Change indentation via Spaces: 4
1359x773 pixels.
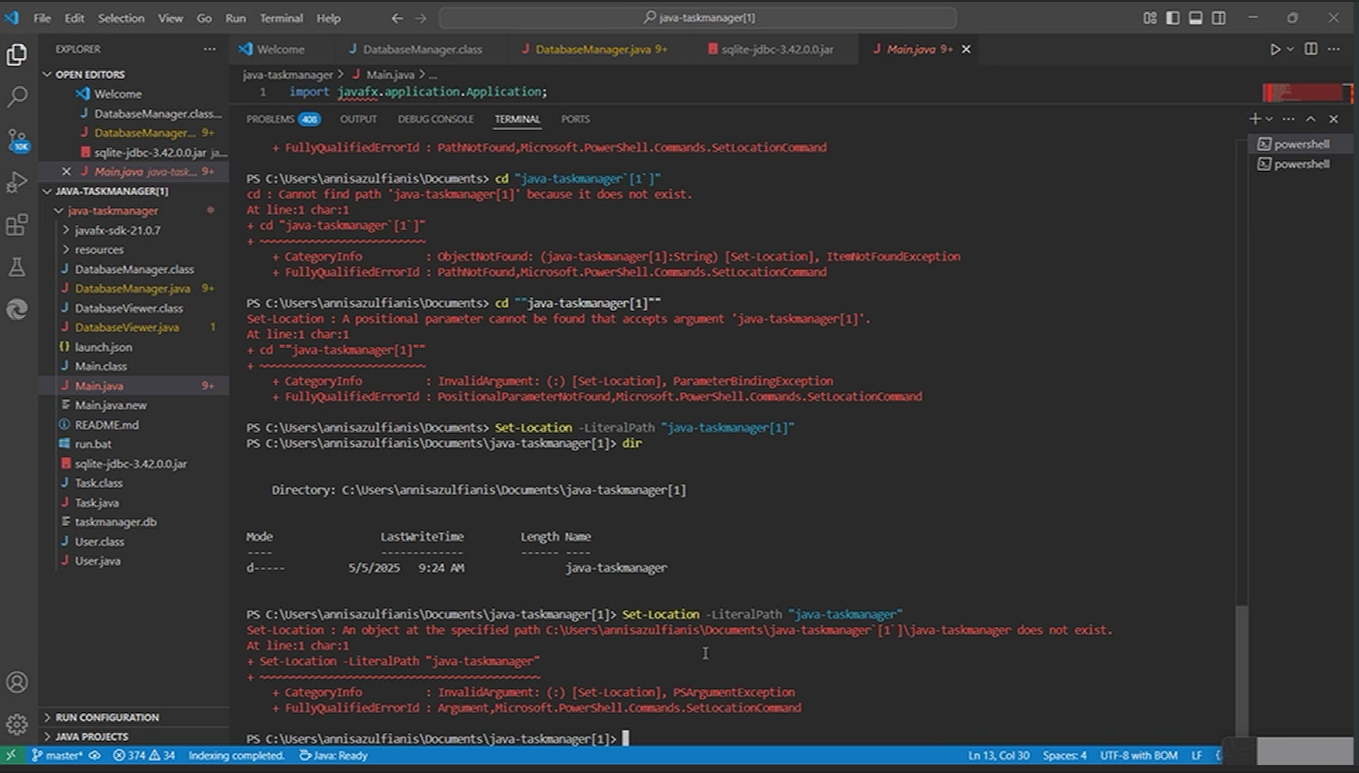point(1065,756)
